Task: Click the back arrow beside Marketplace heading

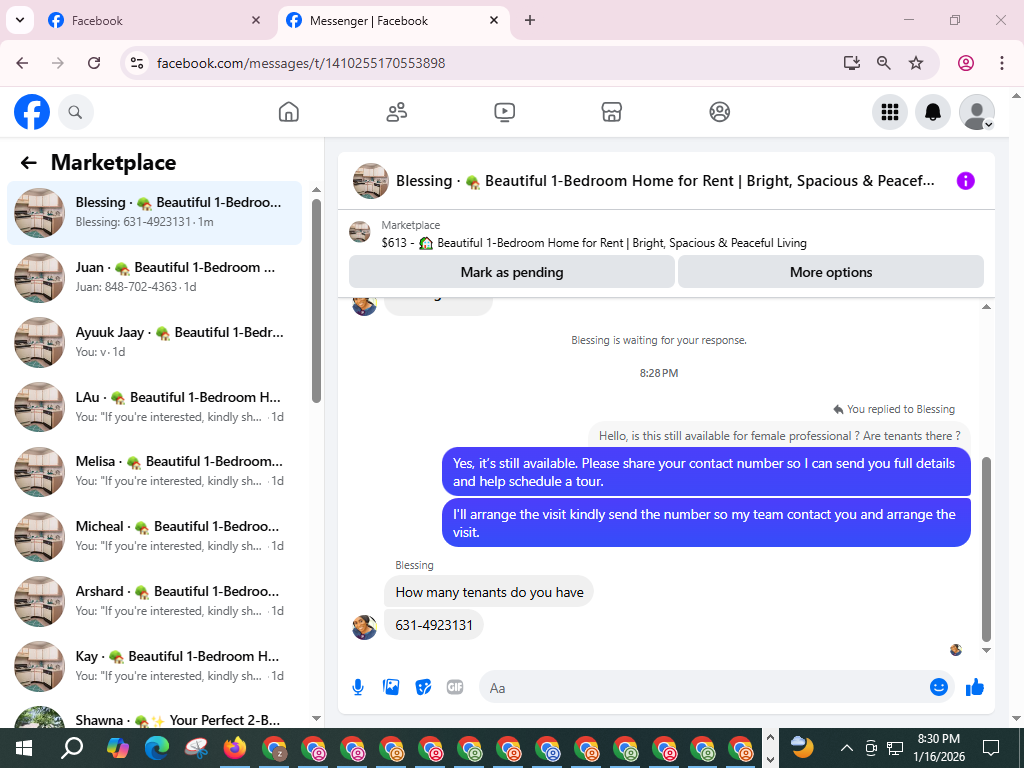Action: click(28, 163)
